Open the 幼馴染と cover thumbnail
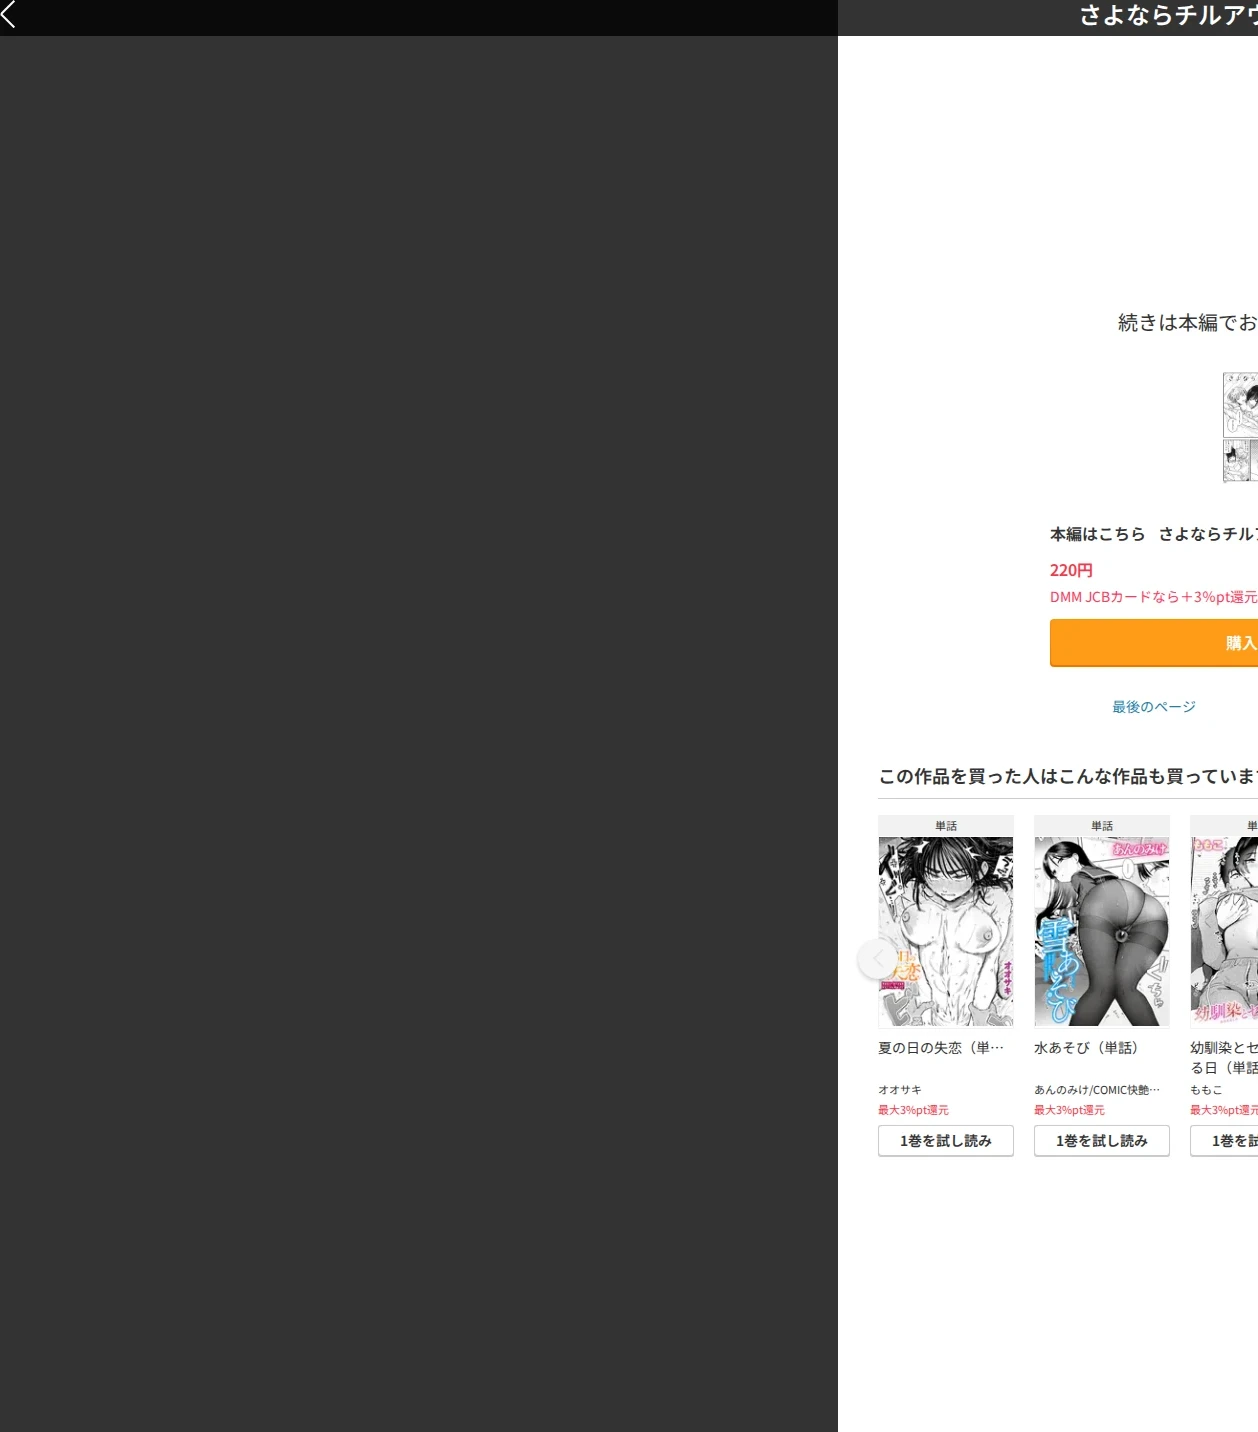This screenshot has height=1432, width=1258. point(1224,931)
